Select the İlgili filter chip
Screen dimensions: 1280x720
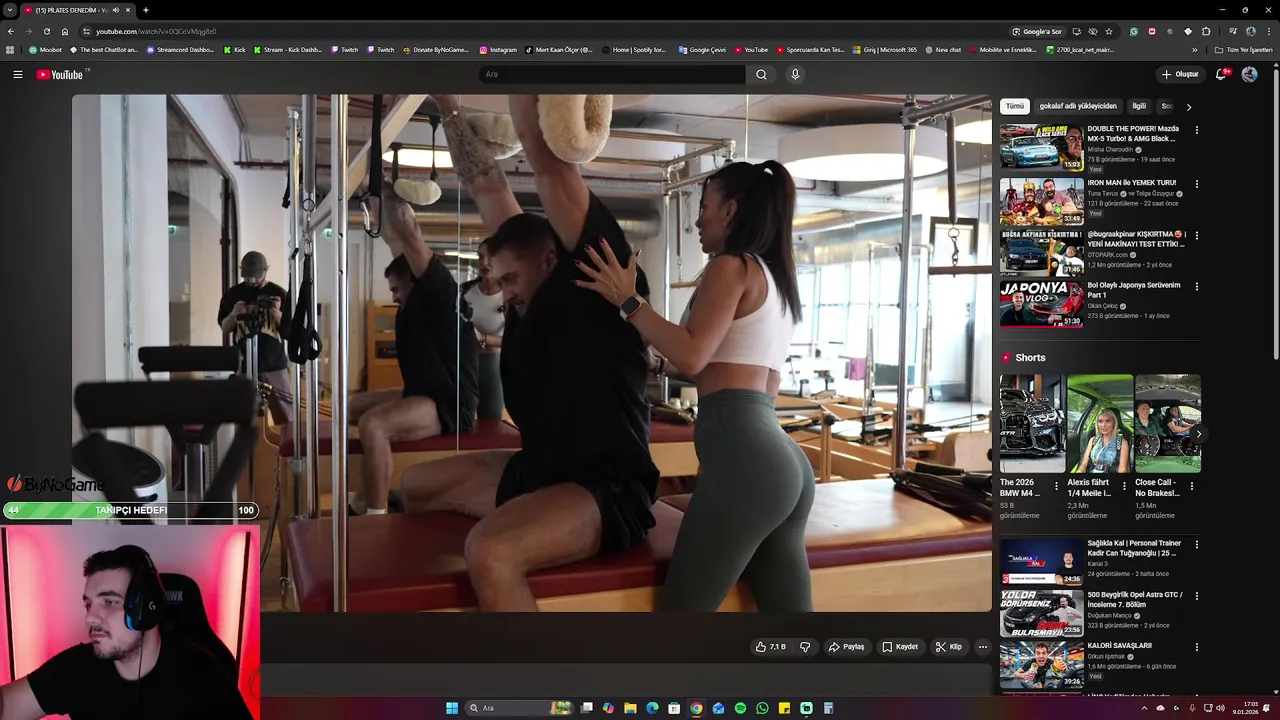tap(1139, 106)
